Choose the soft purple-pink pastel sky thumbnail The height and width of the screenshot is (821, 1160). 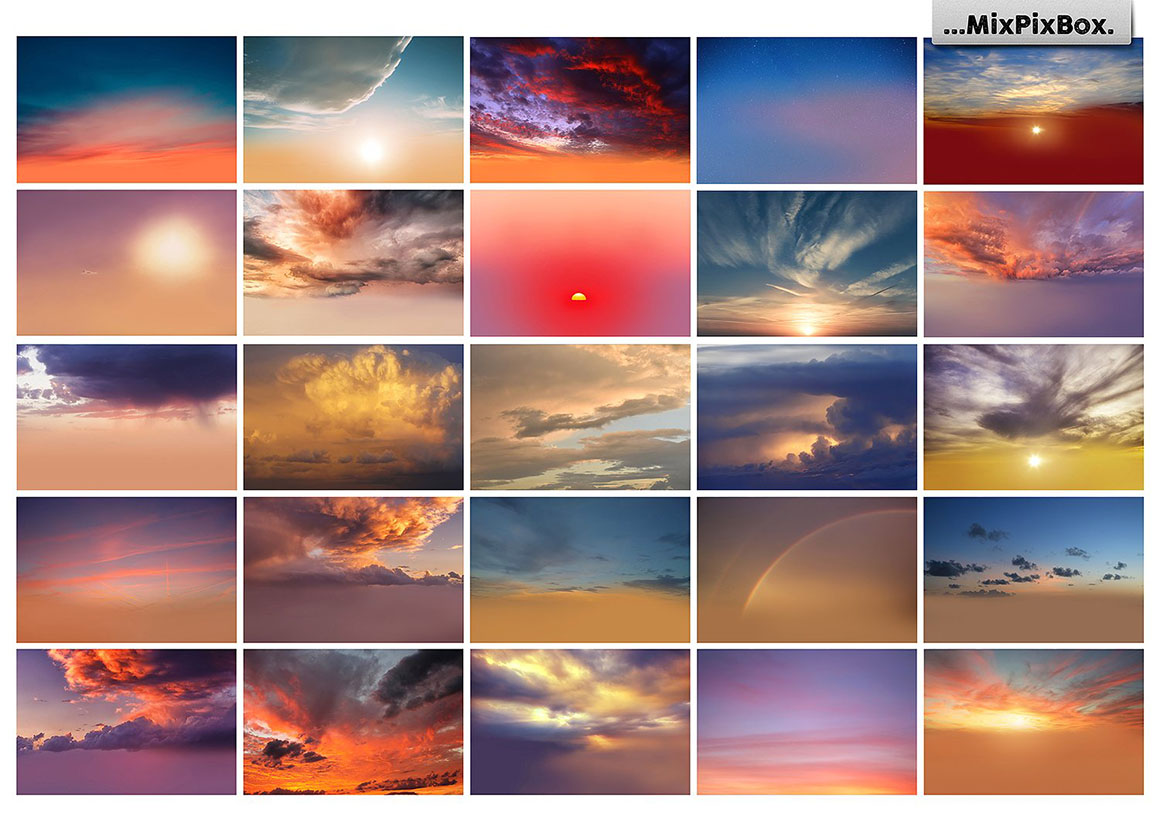coord(806,722)
